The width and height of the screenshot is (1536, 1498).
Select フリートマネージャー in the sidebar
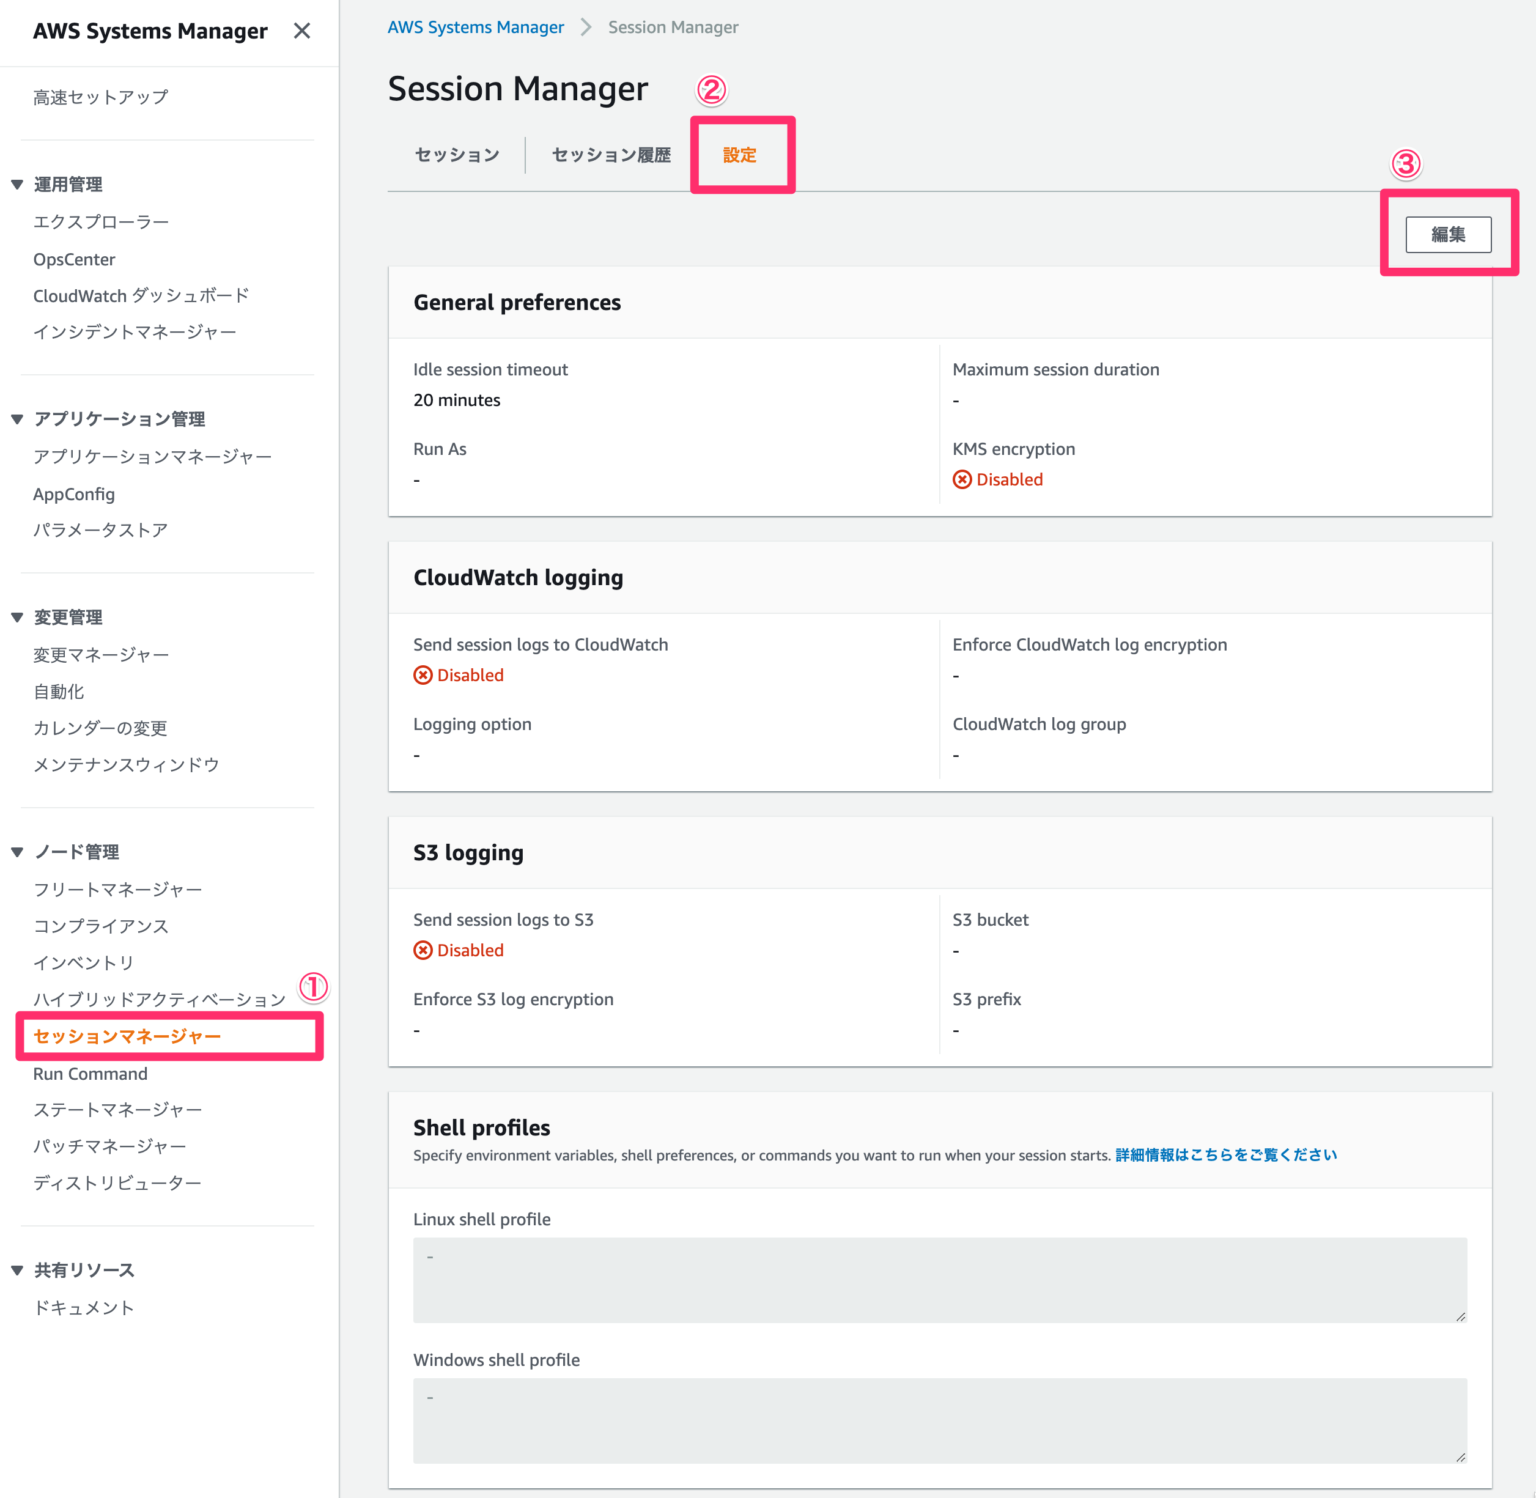tap(118, 889)
